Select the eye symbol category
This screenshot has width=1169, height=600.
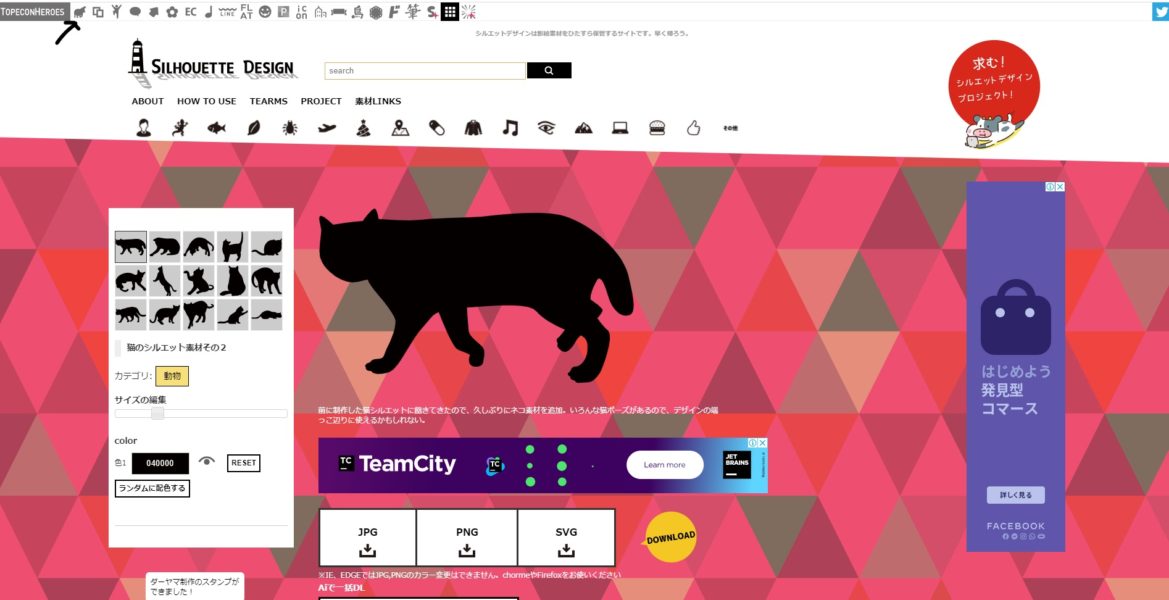(546, 127)
